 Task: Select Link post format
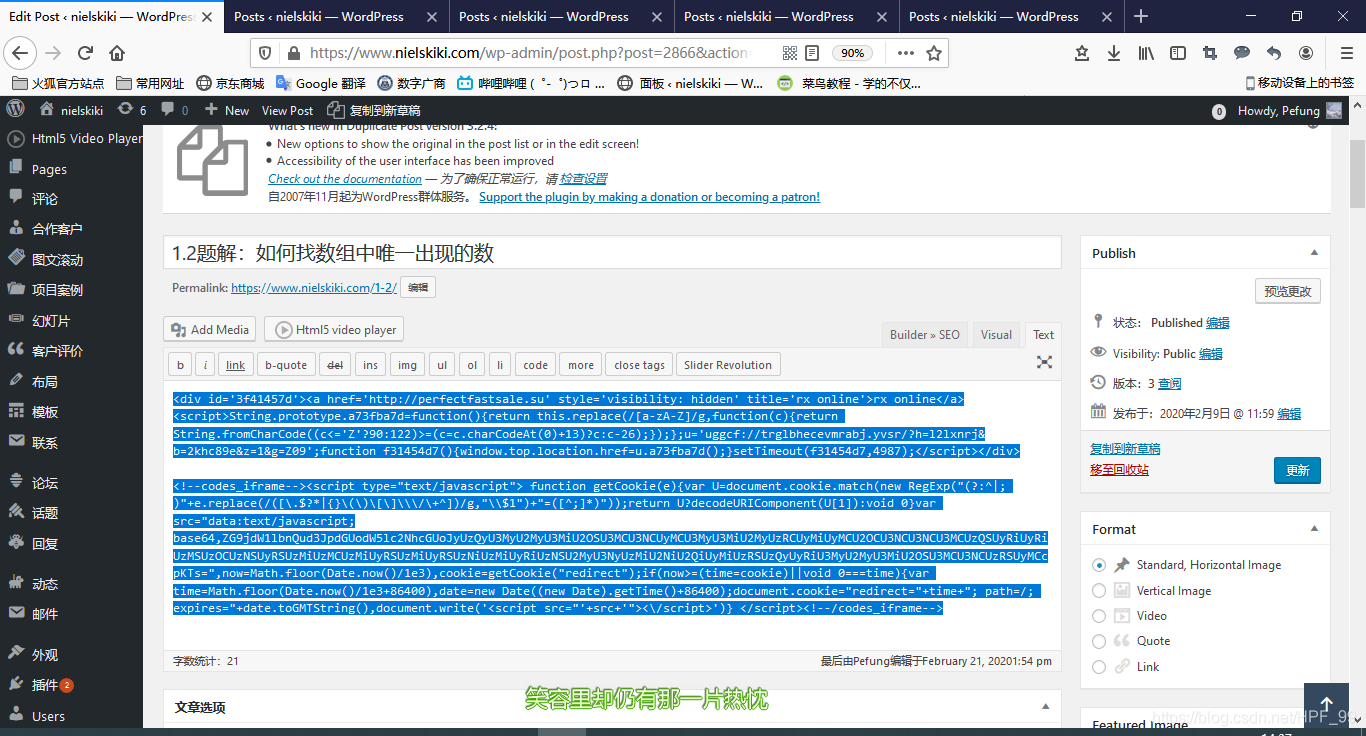1099,667
